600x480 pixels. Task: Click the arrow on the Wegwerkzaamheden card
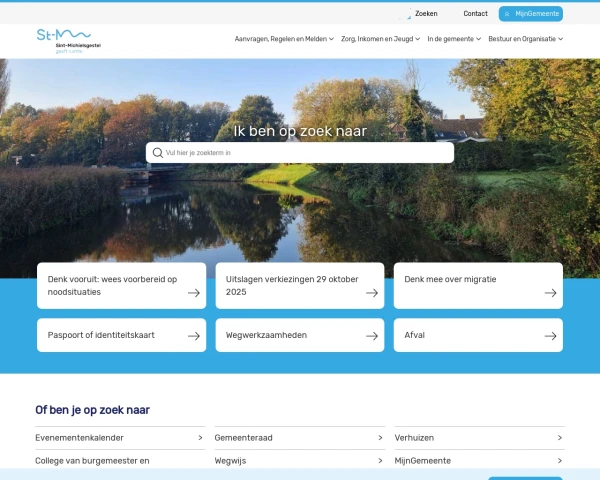(372, 336)
